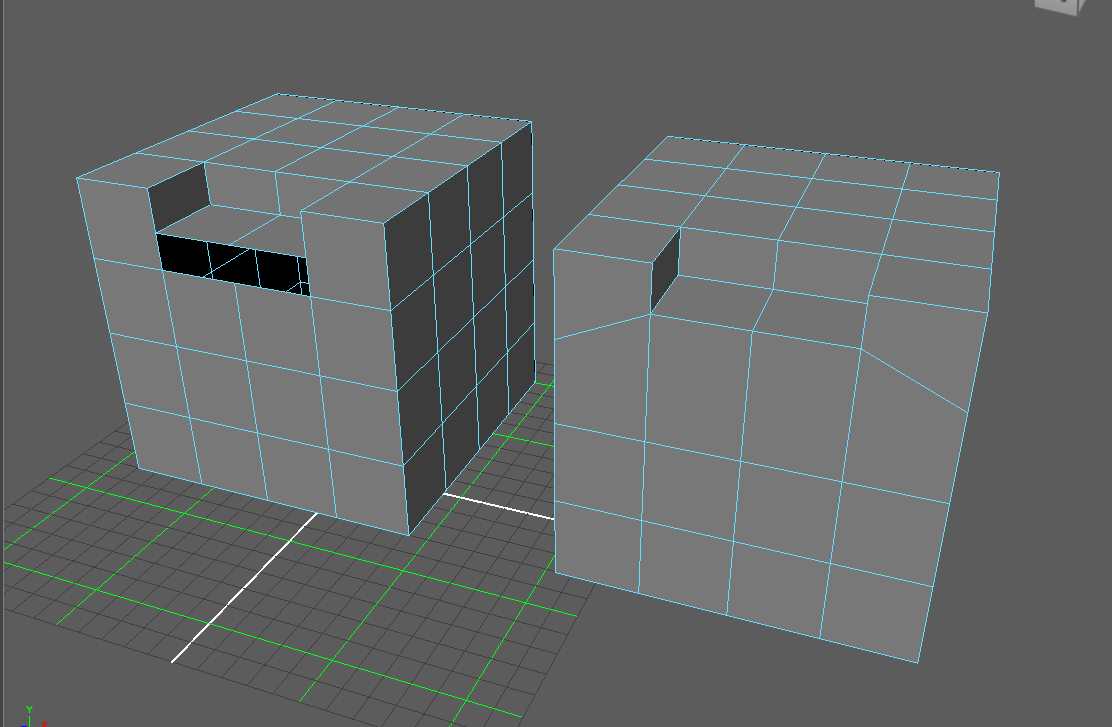This screenshot has height=727, width=1112.
Task: Click the dark notch face on the right cube
Action: click(x=665, y=270)
